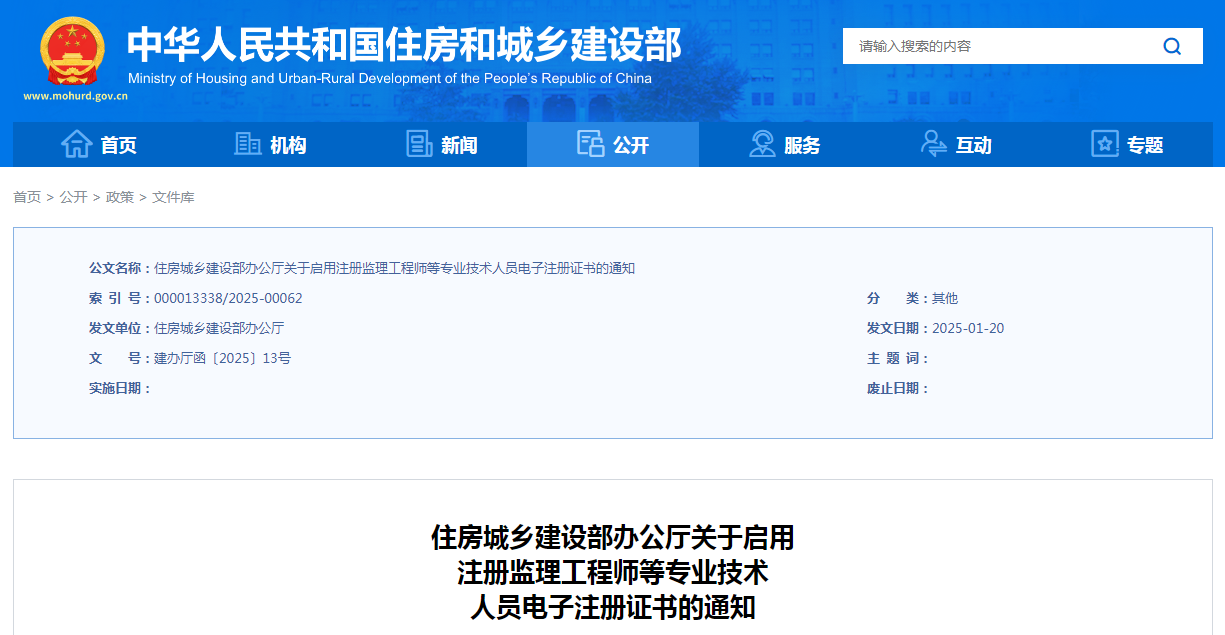This screenshot has height=635, width=1225.
Task: Click the newspaper icon beside 新闻
Action: [x=419, y=144]
